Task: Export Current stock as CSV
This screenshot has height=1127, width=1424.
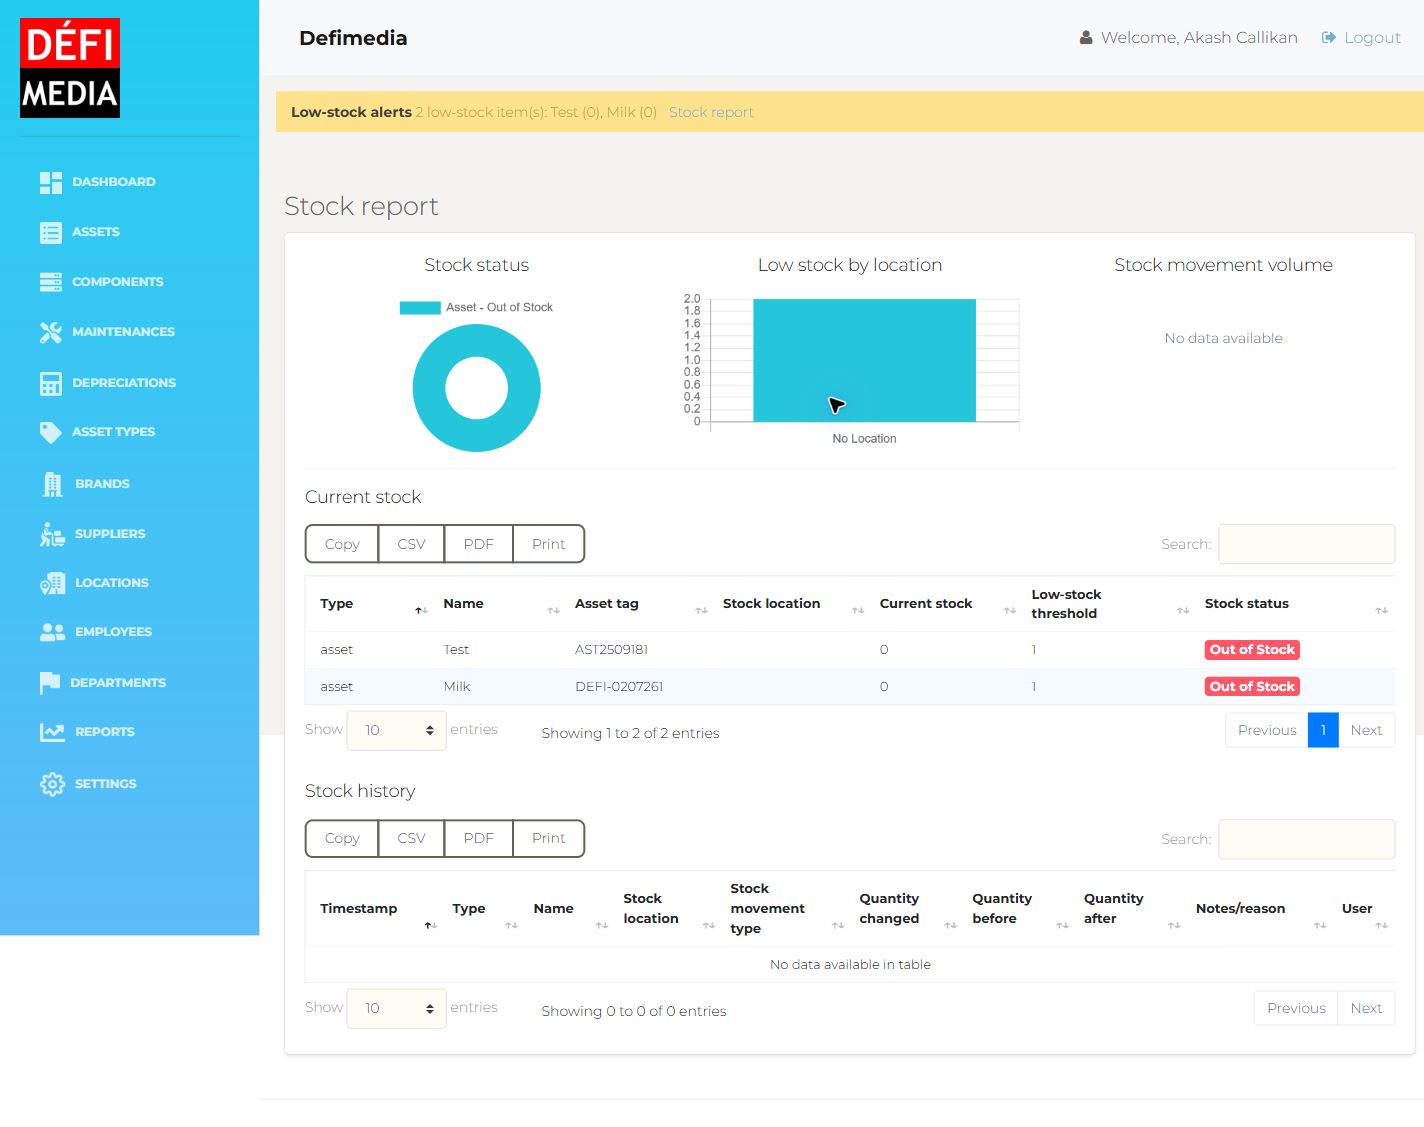Action: point(411,544)
